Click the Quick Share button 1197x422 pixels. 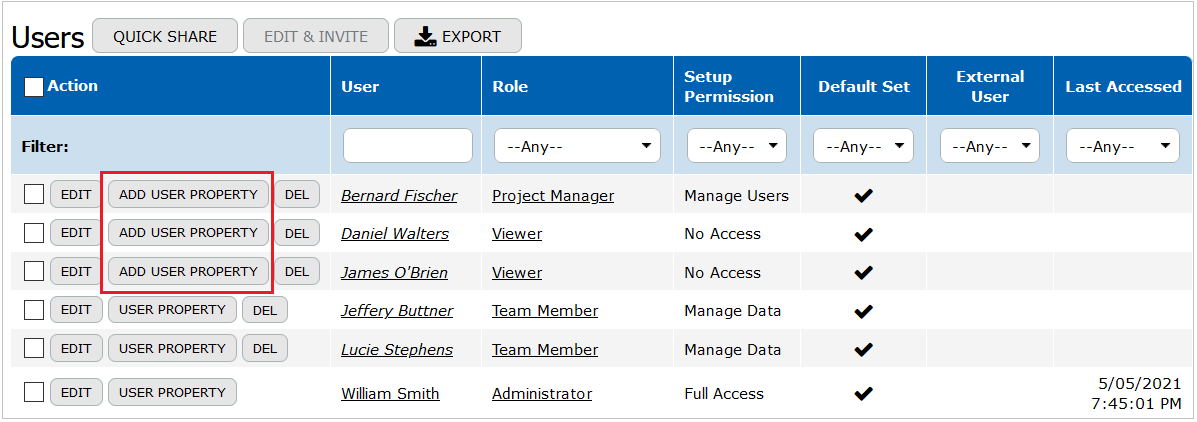[165, 36]
